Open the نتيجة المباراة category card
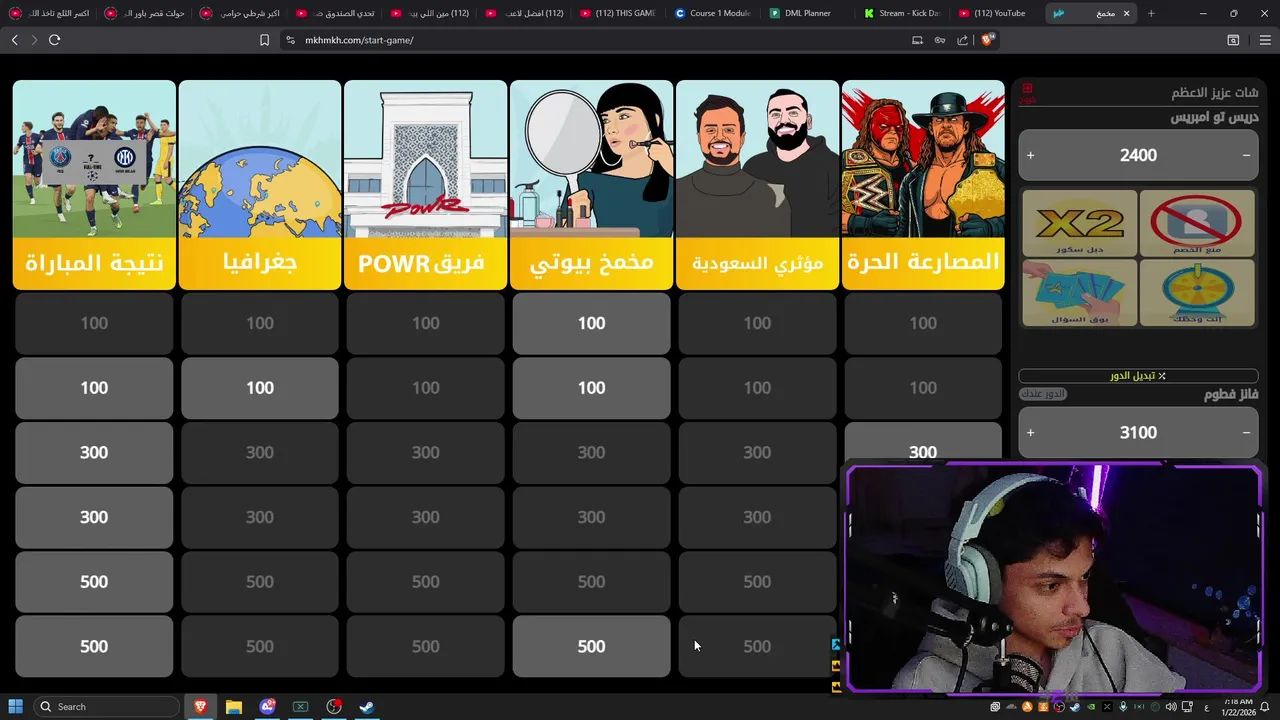Viewport: 1280px width, 720px height. (x=94, y=185)
